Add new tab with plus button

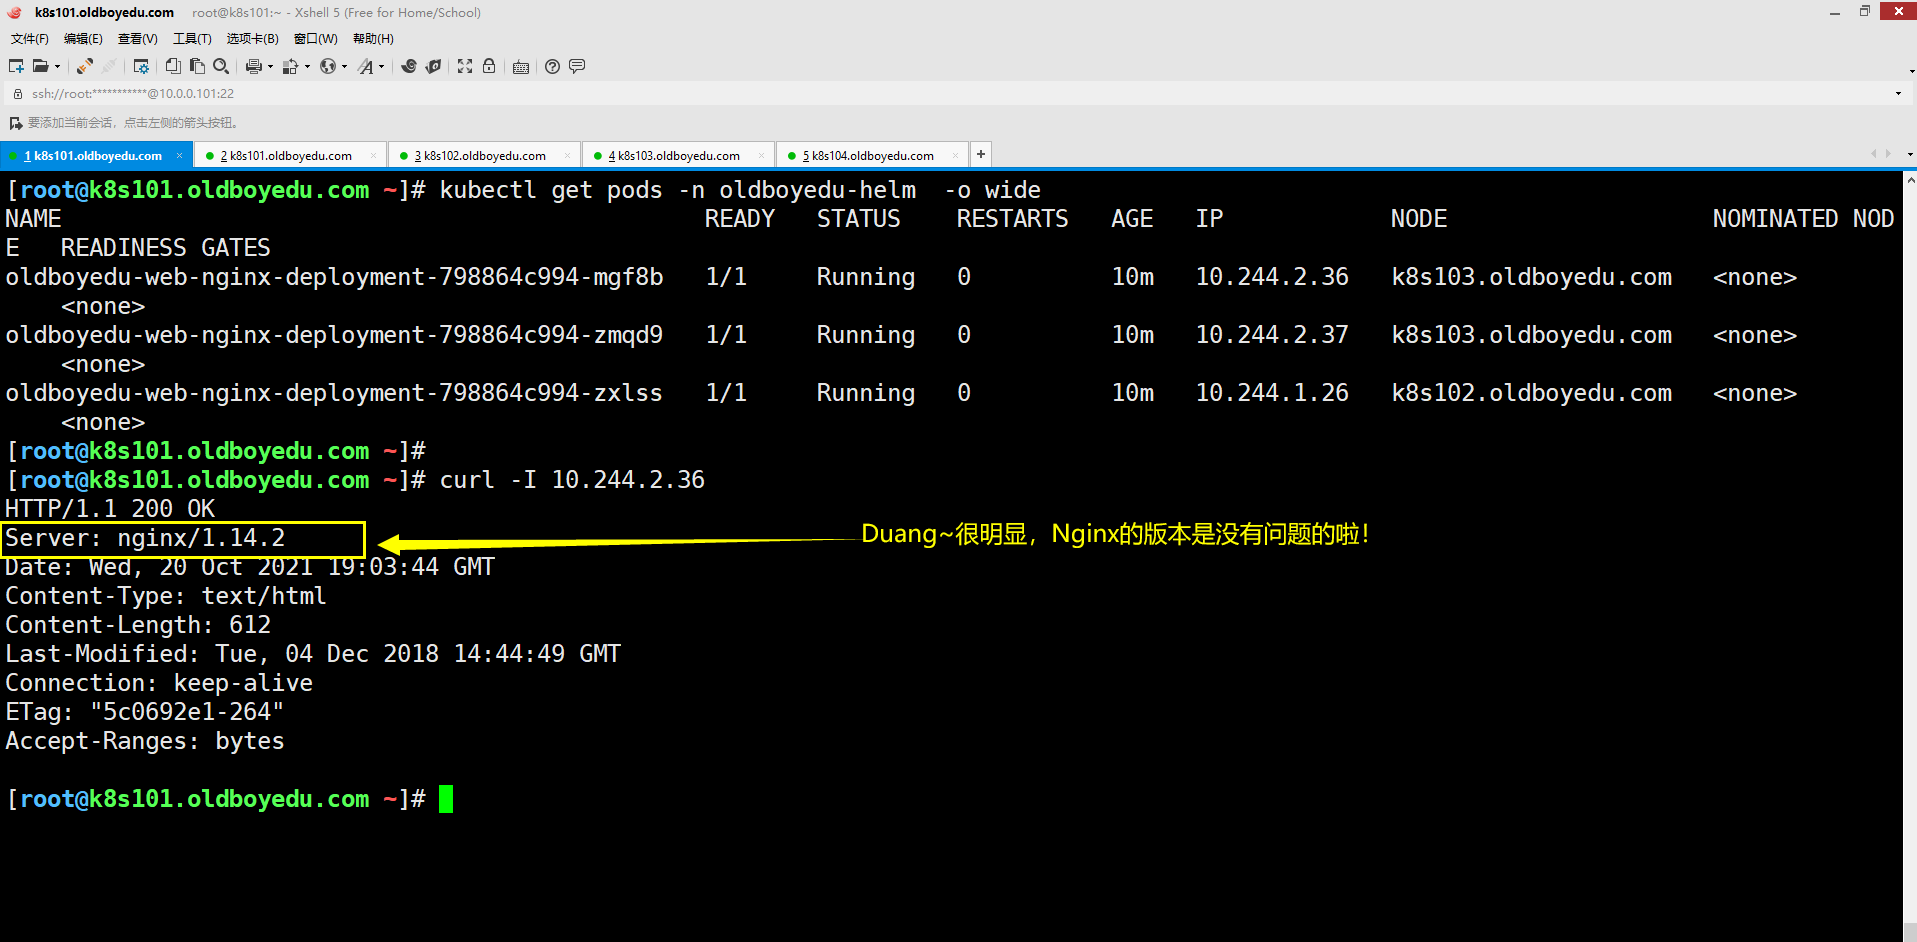(981, 154)
